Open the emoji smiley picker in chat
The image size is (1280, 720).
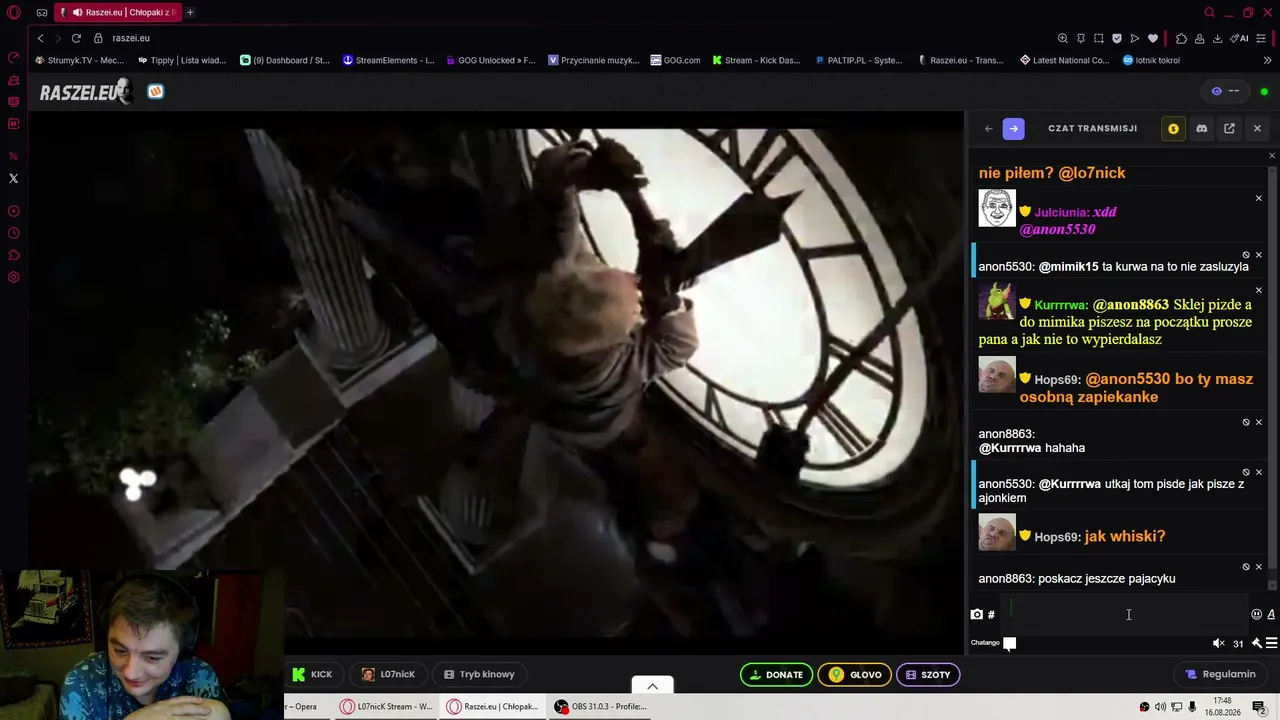(1256, 615)
